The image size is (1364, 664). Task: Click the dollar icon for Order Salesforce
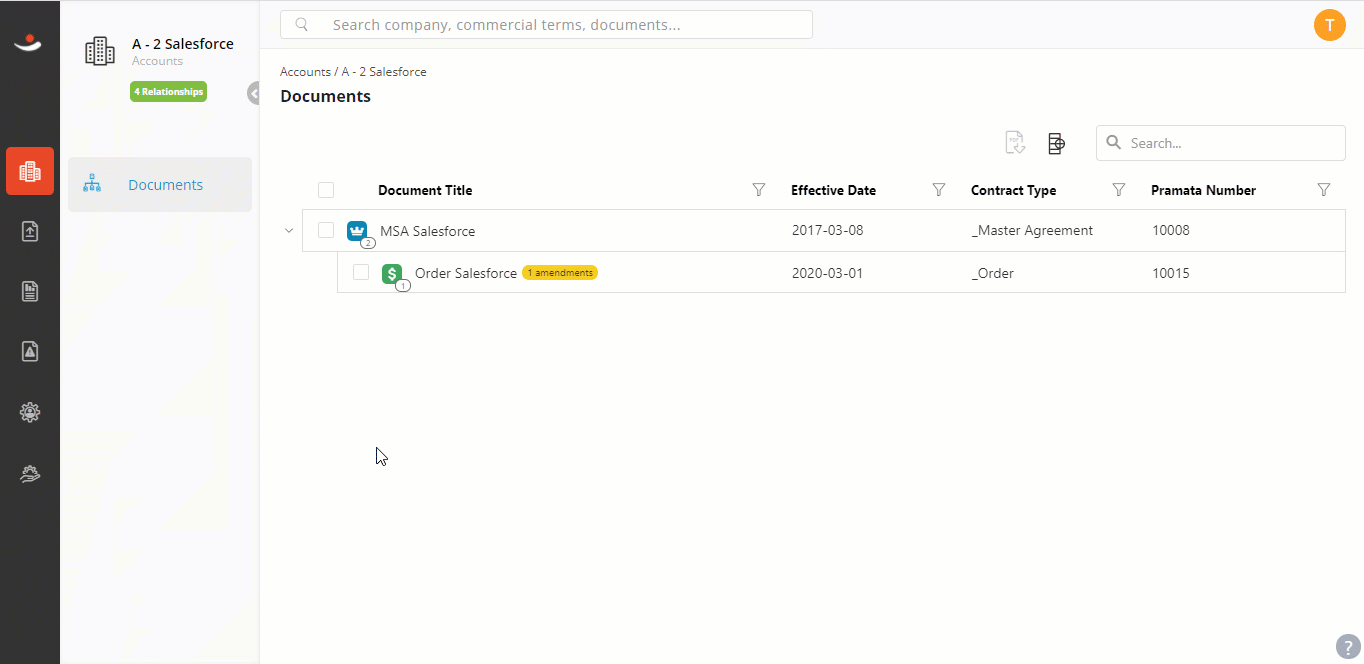392,273
